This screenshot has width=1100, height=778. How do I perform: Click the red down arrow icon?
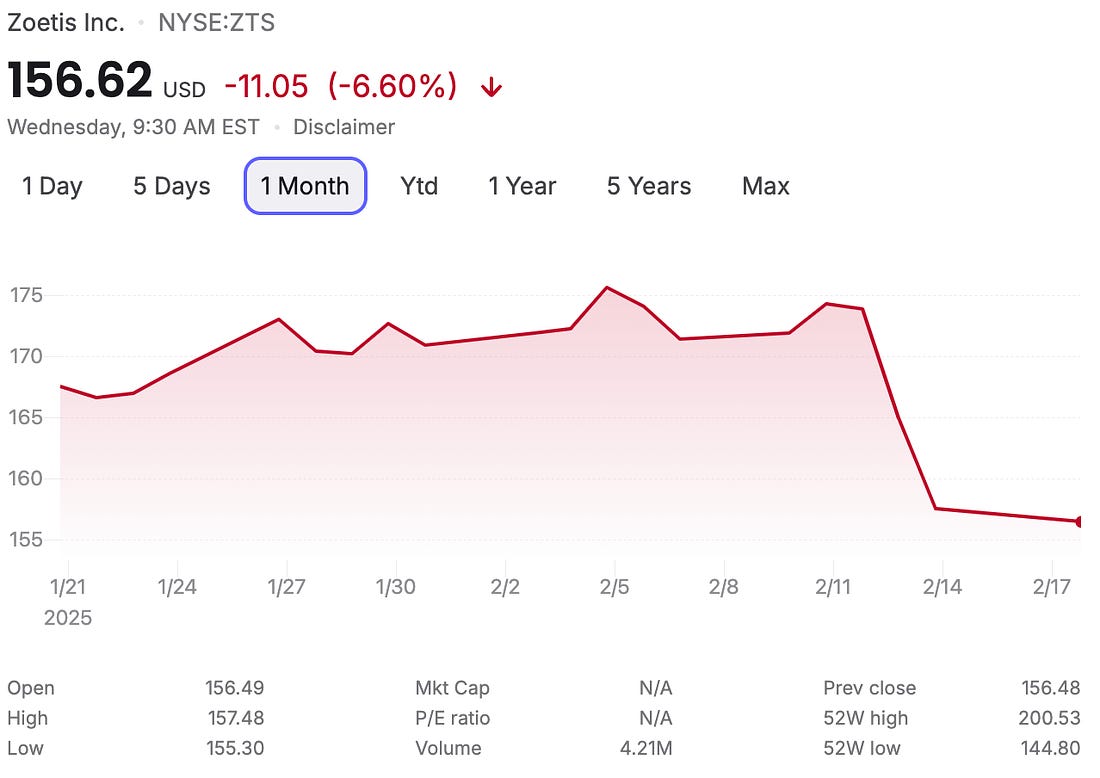coord(490,87)
